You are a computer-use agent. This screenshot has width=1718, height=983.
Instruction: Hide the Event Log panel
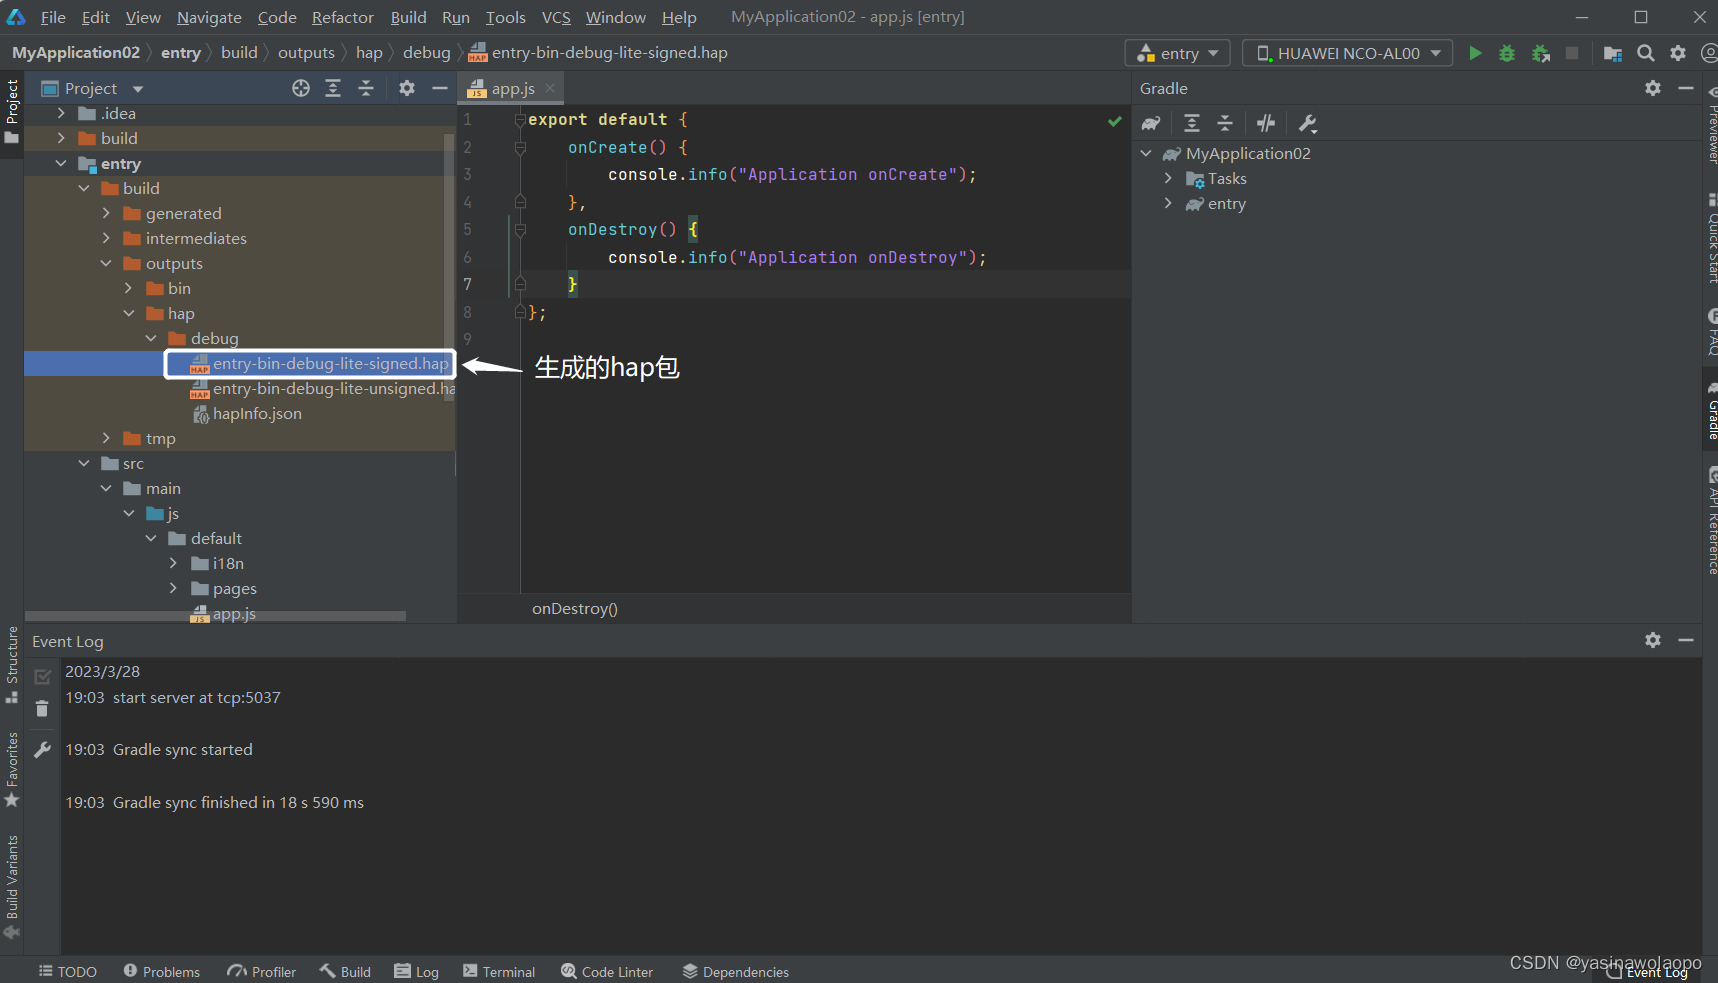1686,640
